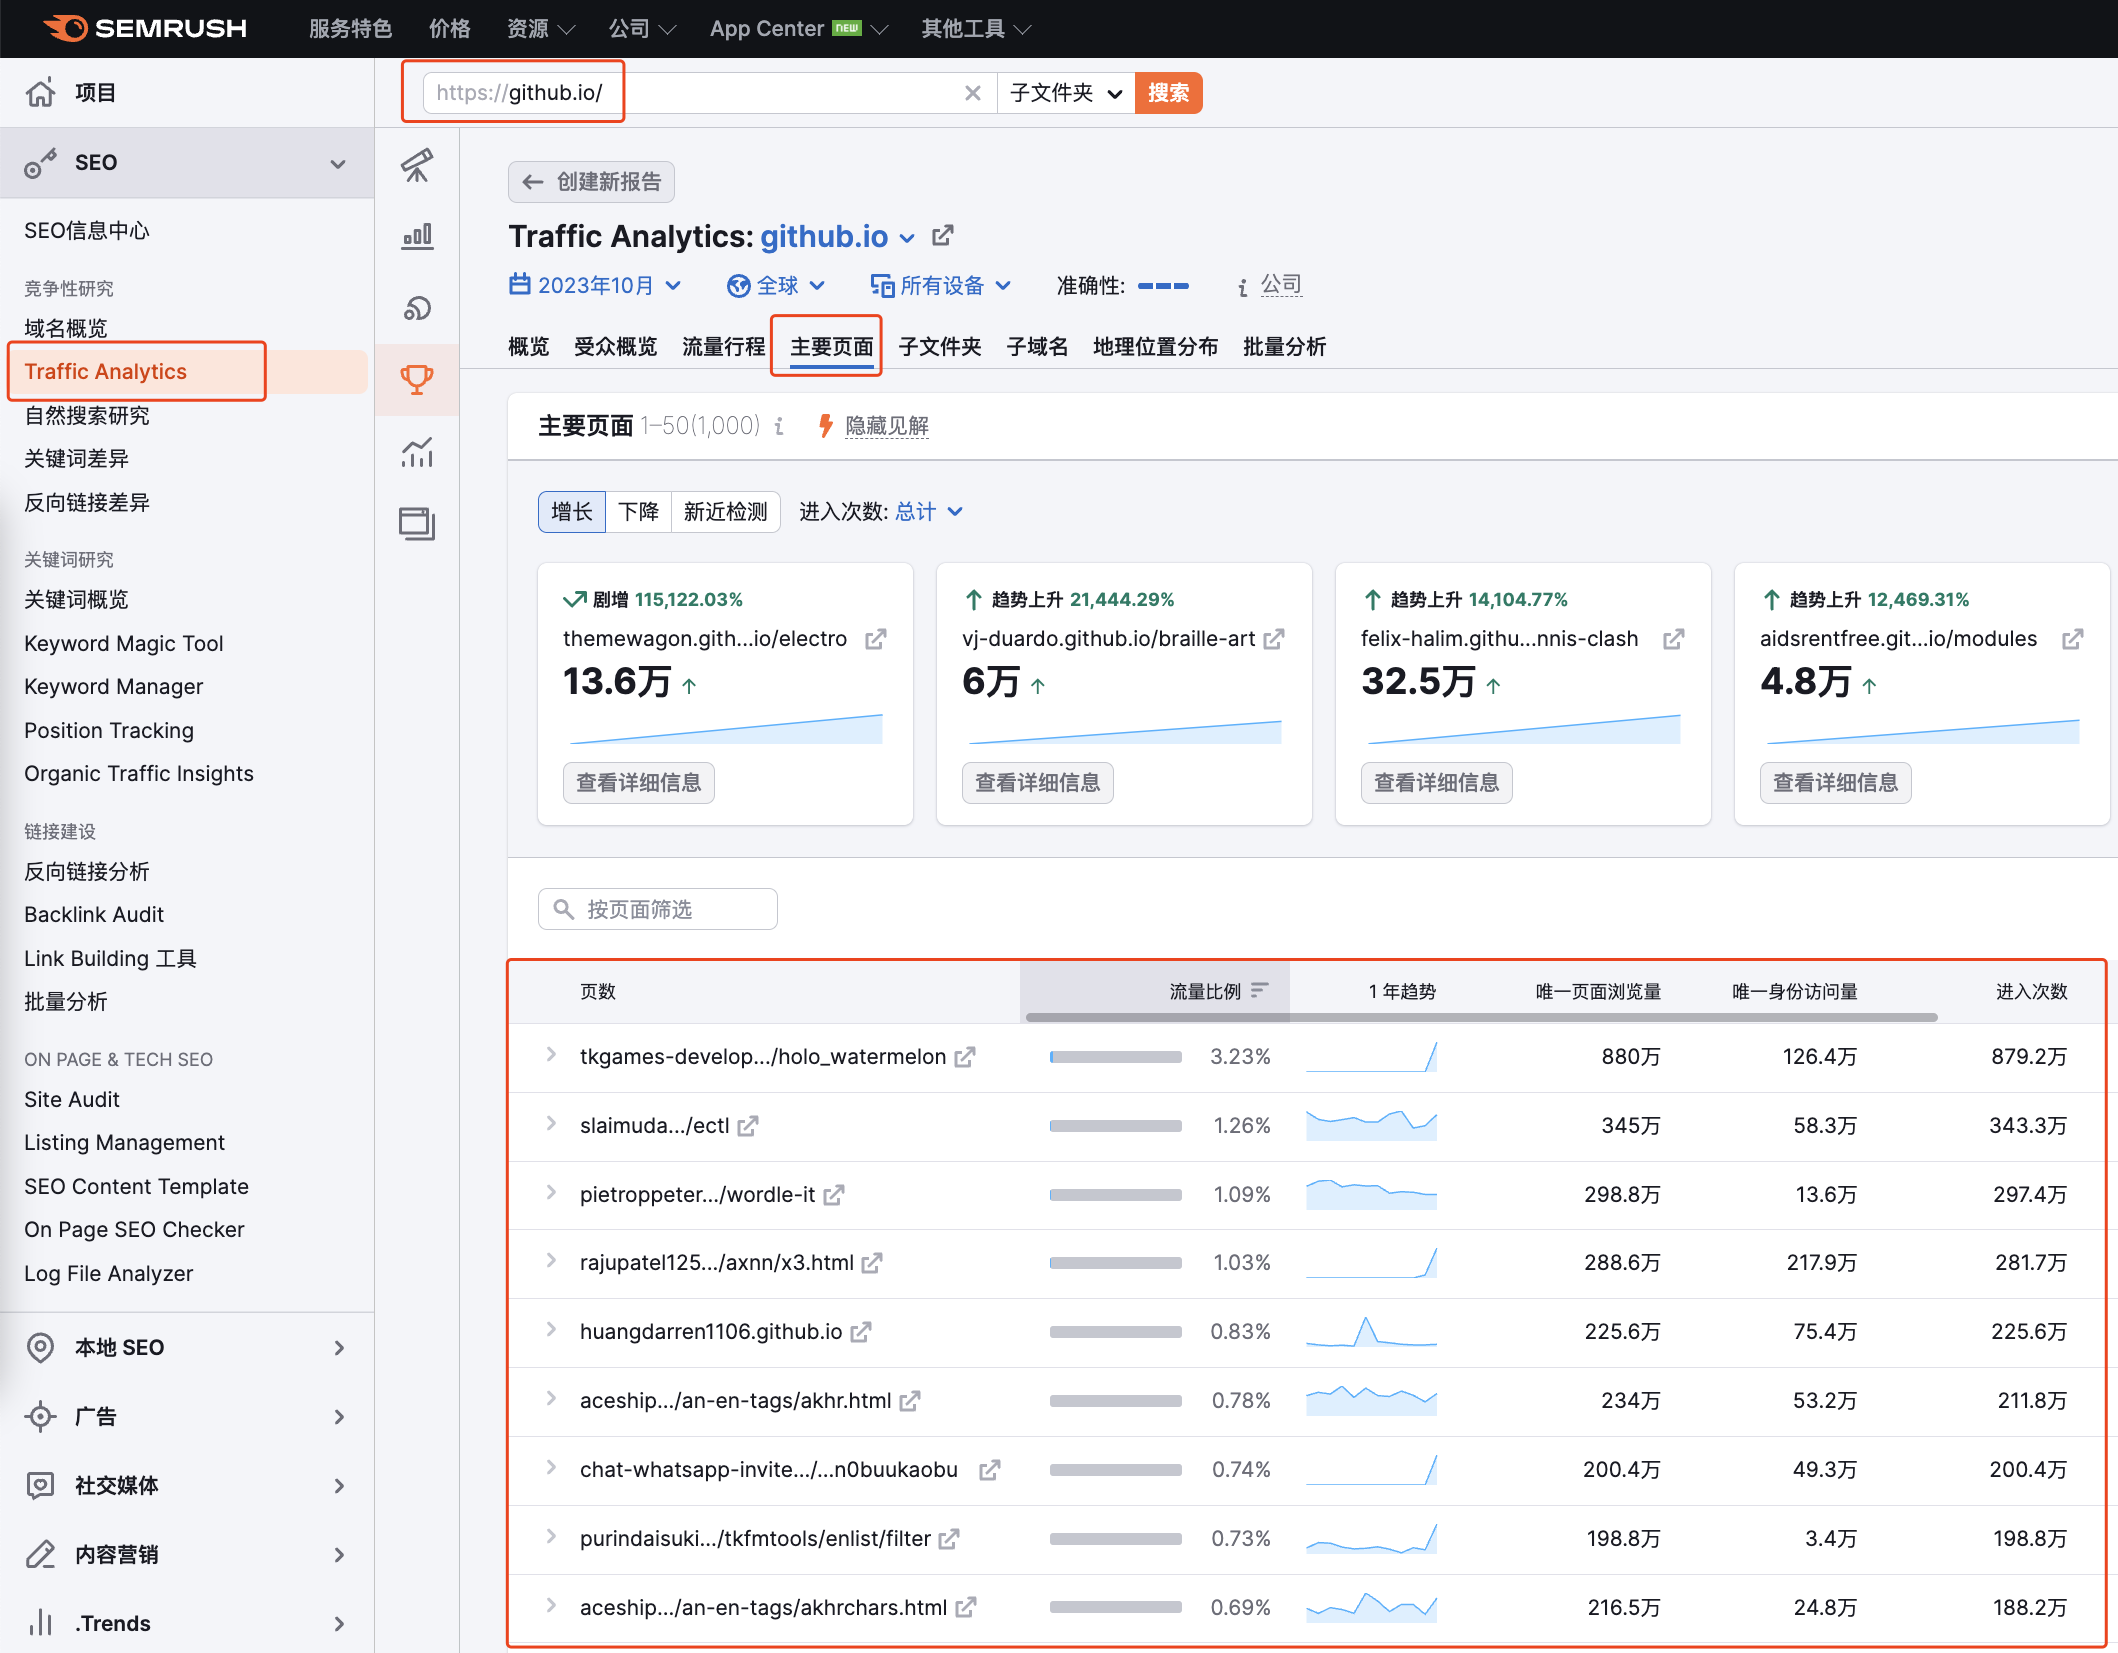Image resolution: width=2118 pixels, height=1653 pixels.
Task: Select the 增长 filter toggle
Action: click(x=572, y=512)
